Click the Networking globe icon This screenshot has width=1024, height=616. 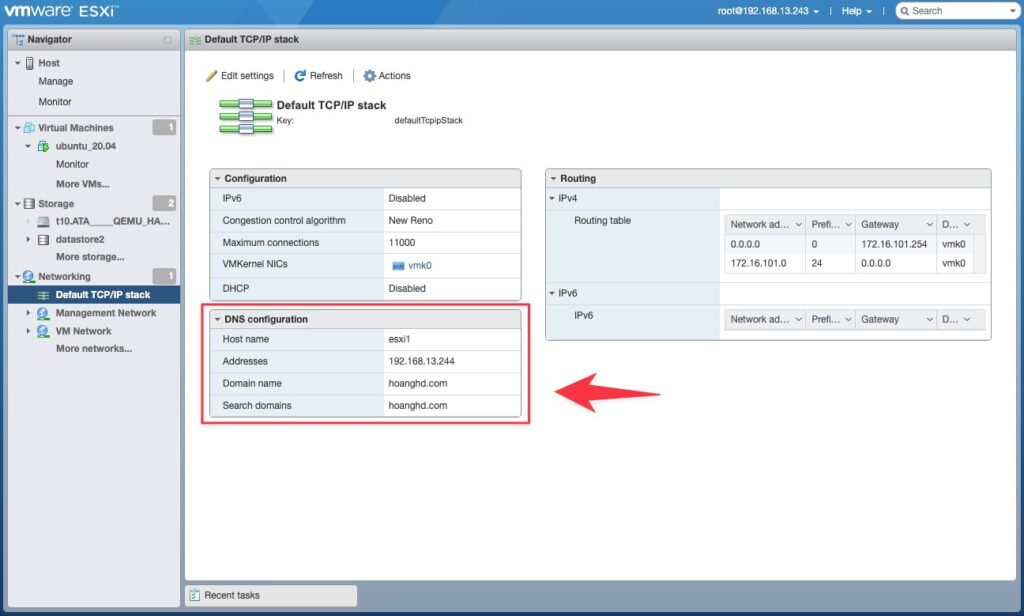(29, 276)
